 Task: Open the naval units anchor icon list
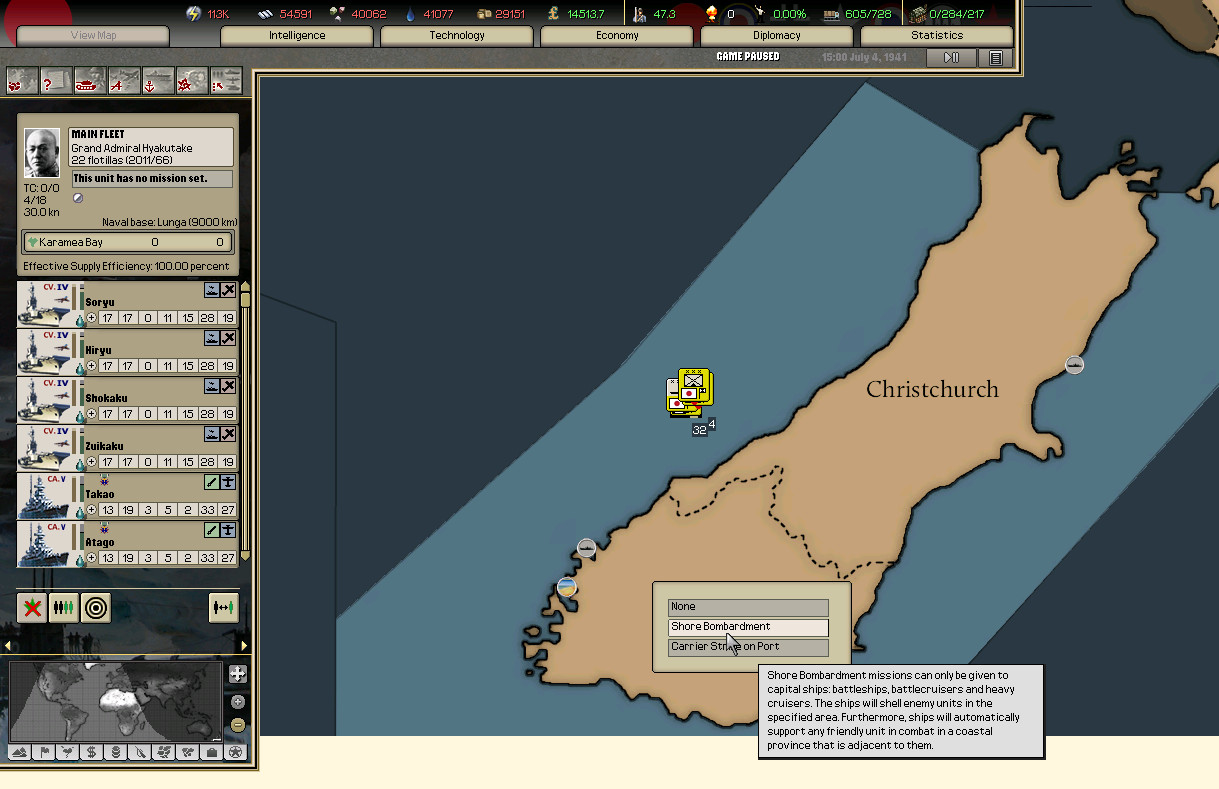click(158, 81)
